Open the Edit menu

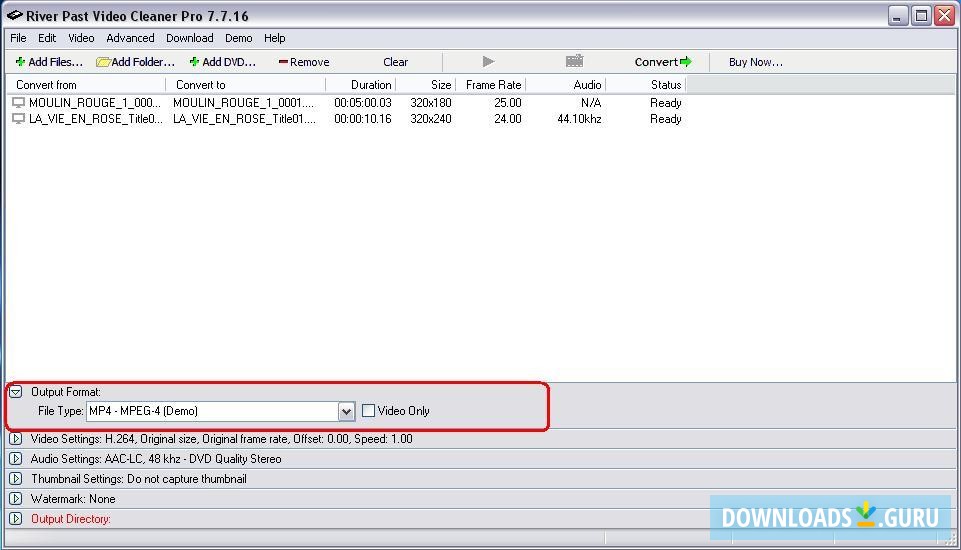point(47,38)
